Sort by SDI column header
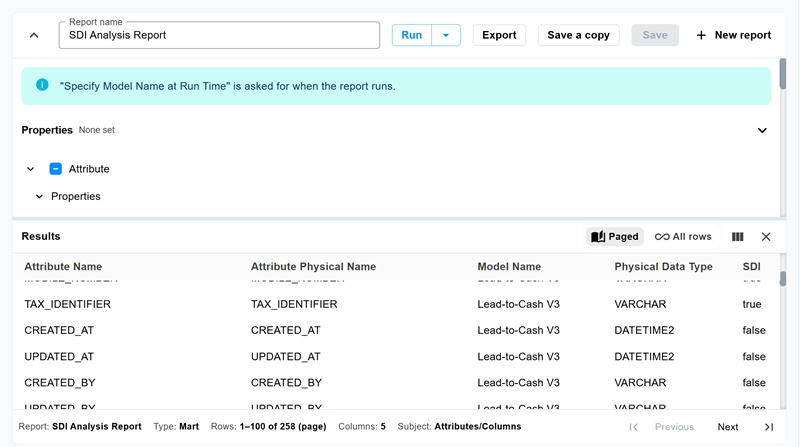This screenshot has height=447, width=800. (752, 266)
